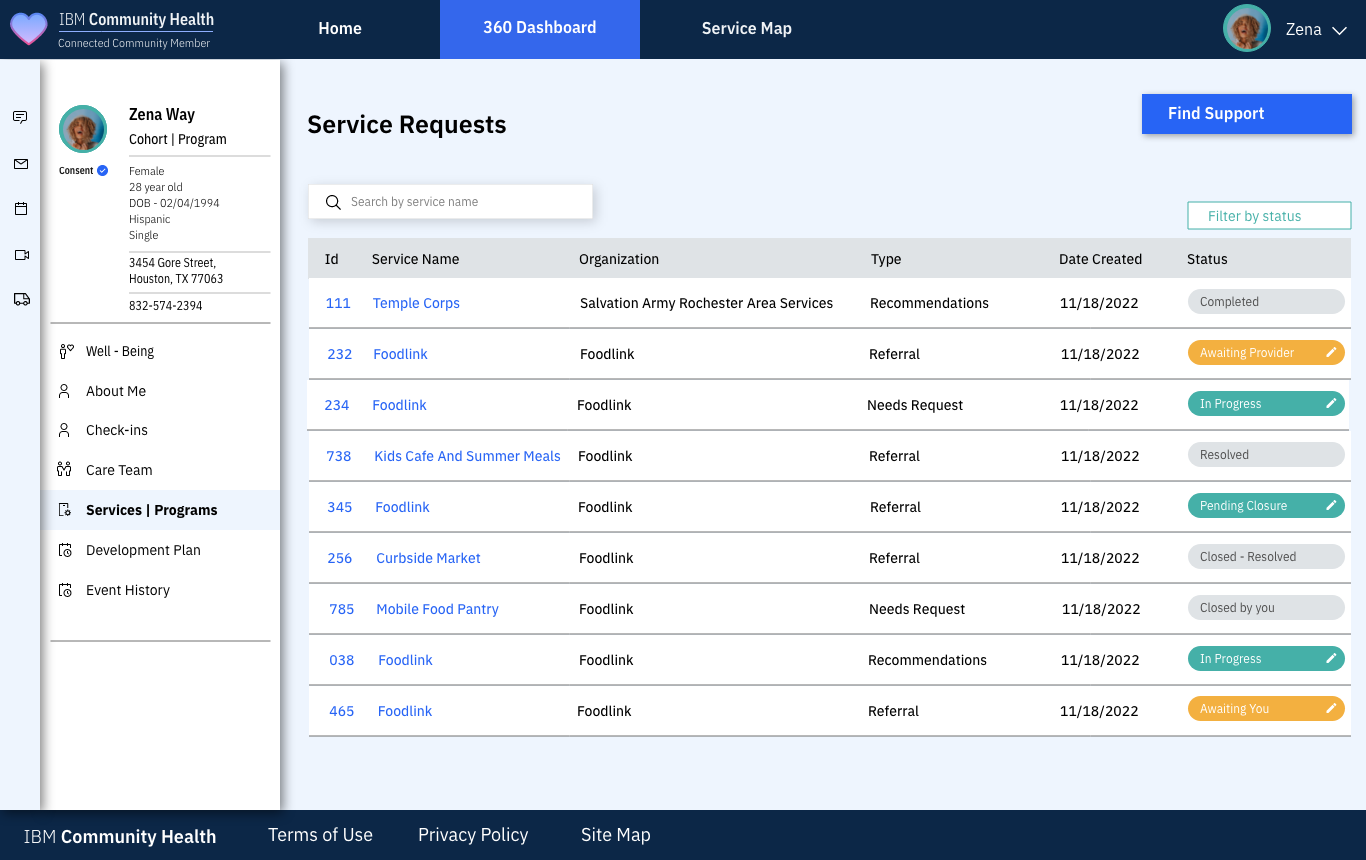This screenshot has width=1366, height=860.
Task: Select Services | Programs menu item
Action: click(160, 510)
